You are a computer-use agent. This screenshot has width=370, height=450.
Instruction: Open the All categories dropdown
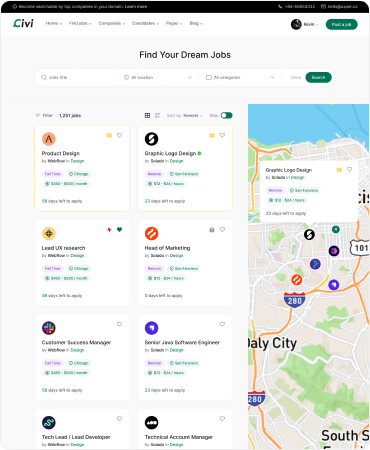(x=240, y=77)
